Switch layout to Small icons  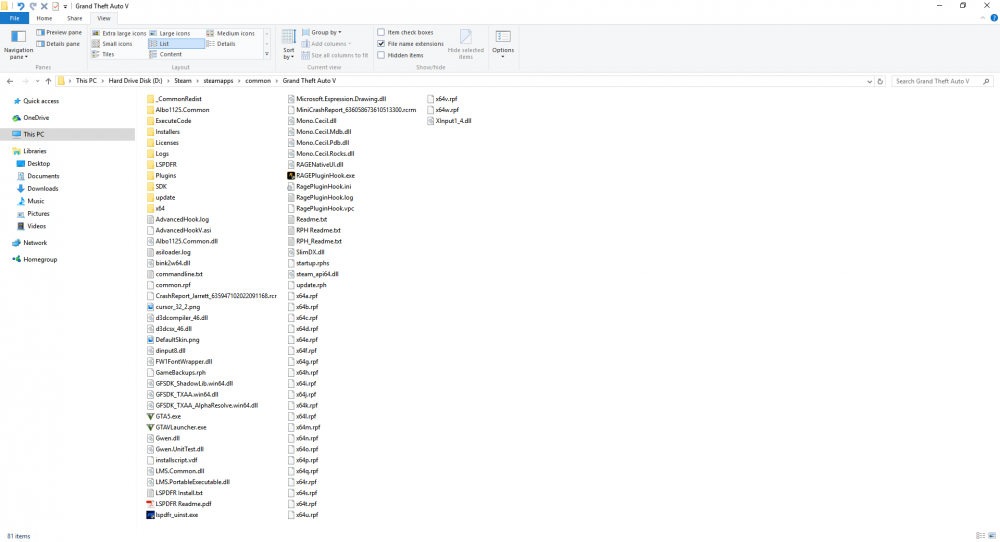tap(112, 44)
